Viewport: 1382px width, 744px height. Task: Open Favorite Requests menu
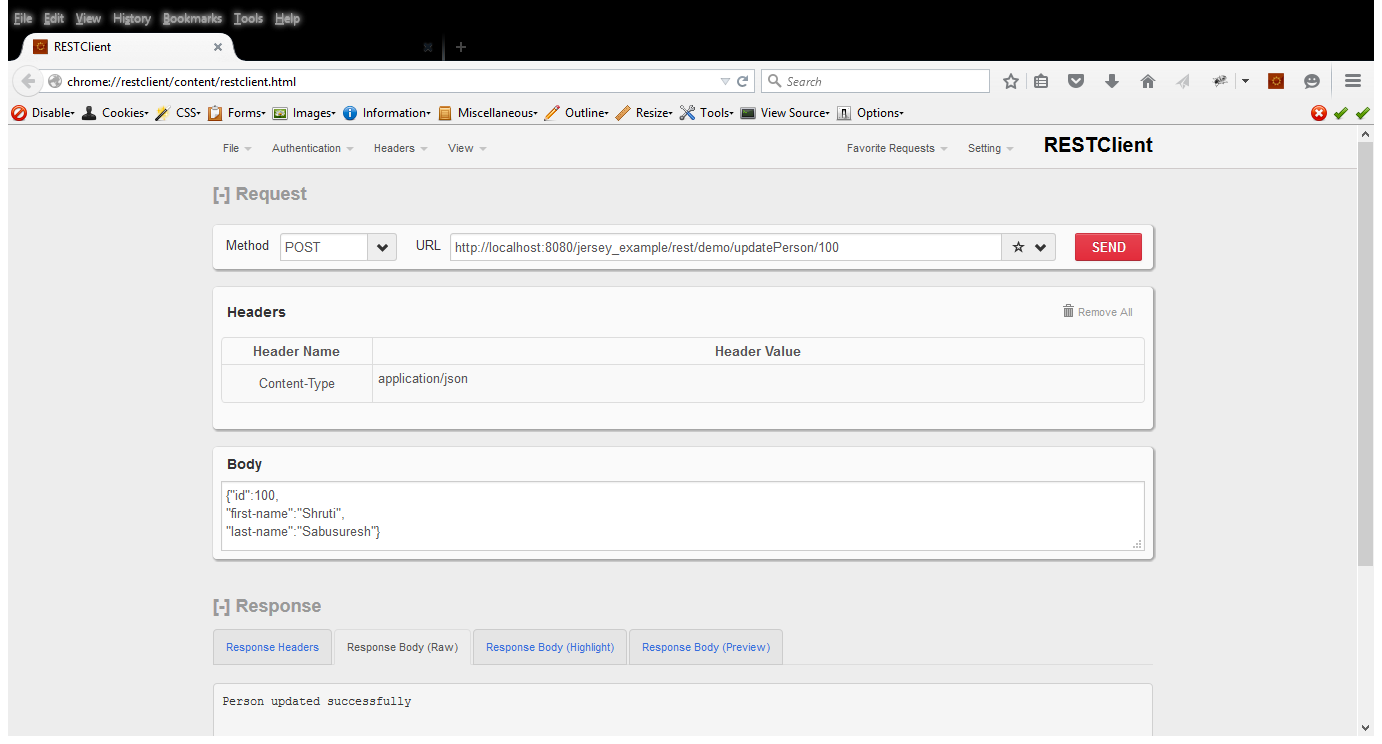(897, 148)
